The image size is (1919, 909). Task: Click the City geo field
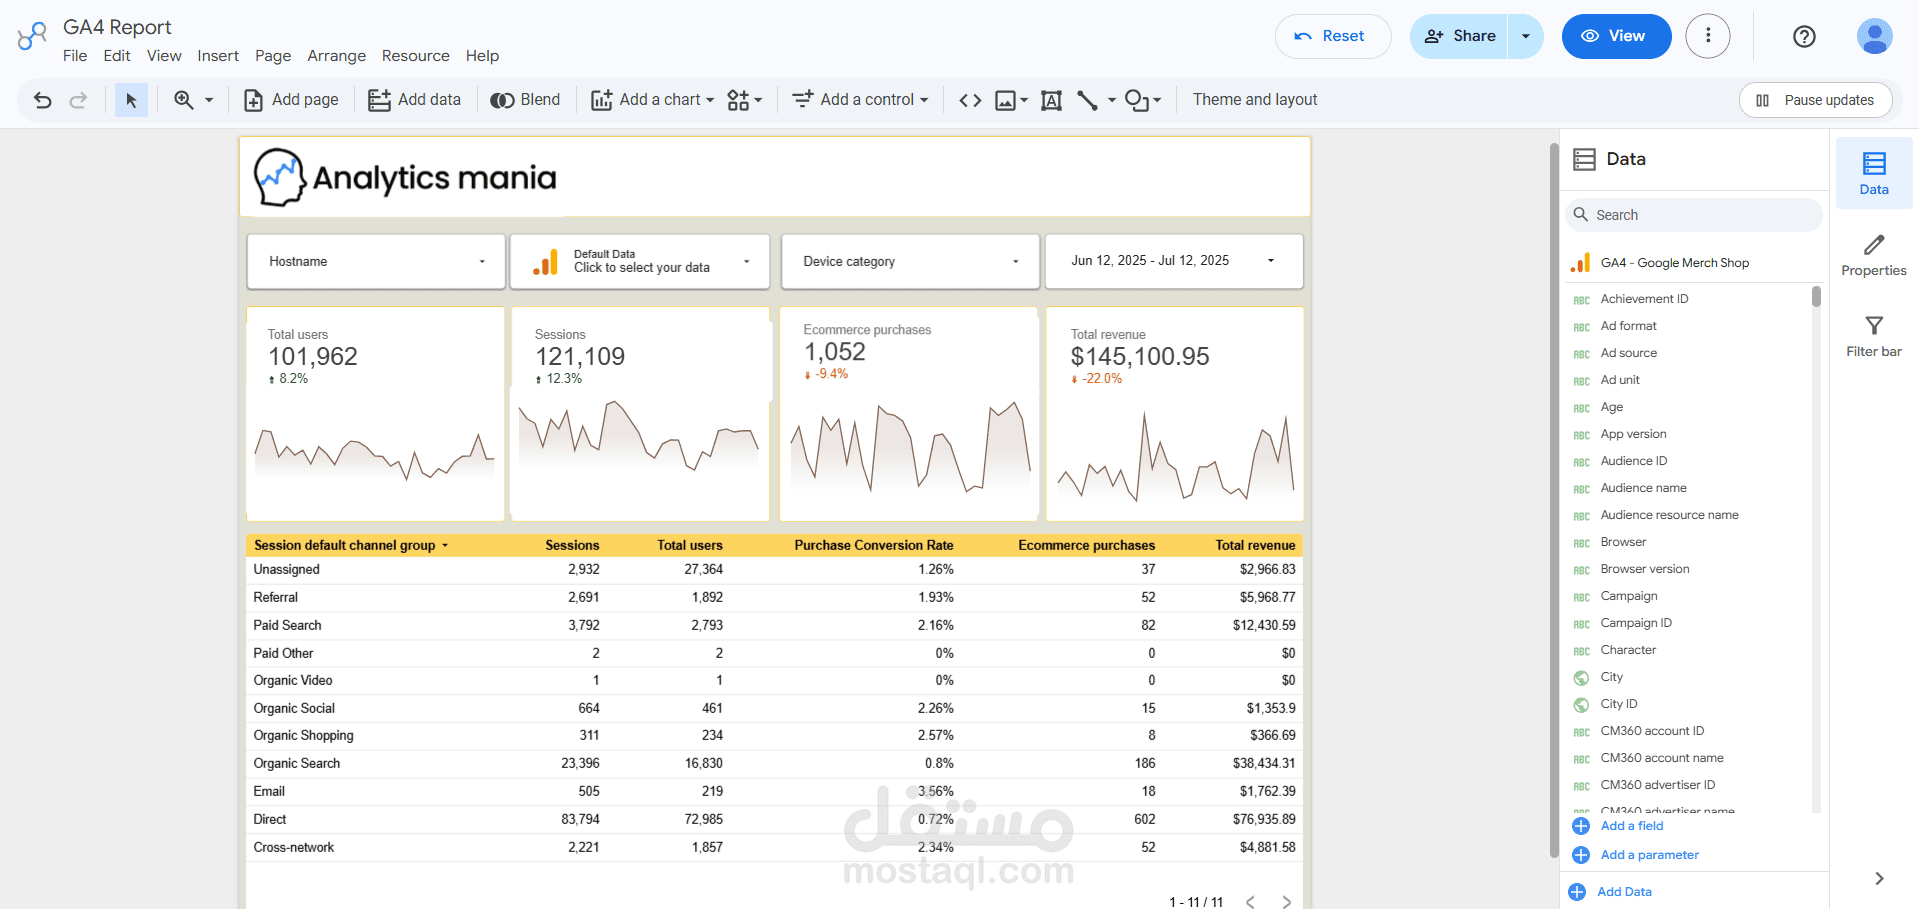pos(1612,677)
